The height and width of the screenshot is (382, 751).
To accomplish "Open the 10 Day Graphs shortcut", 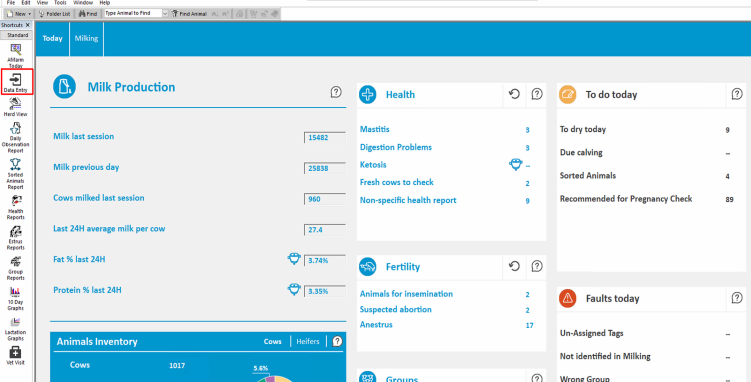I will coord(16,299).
